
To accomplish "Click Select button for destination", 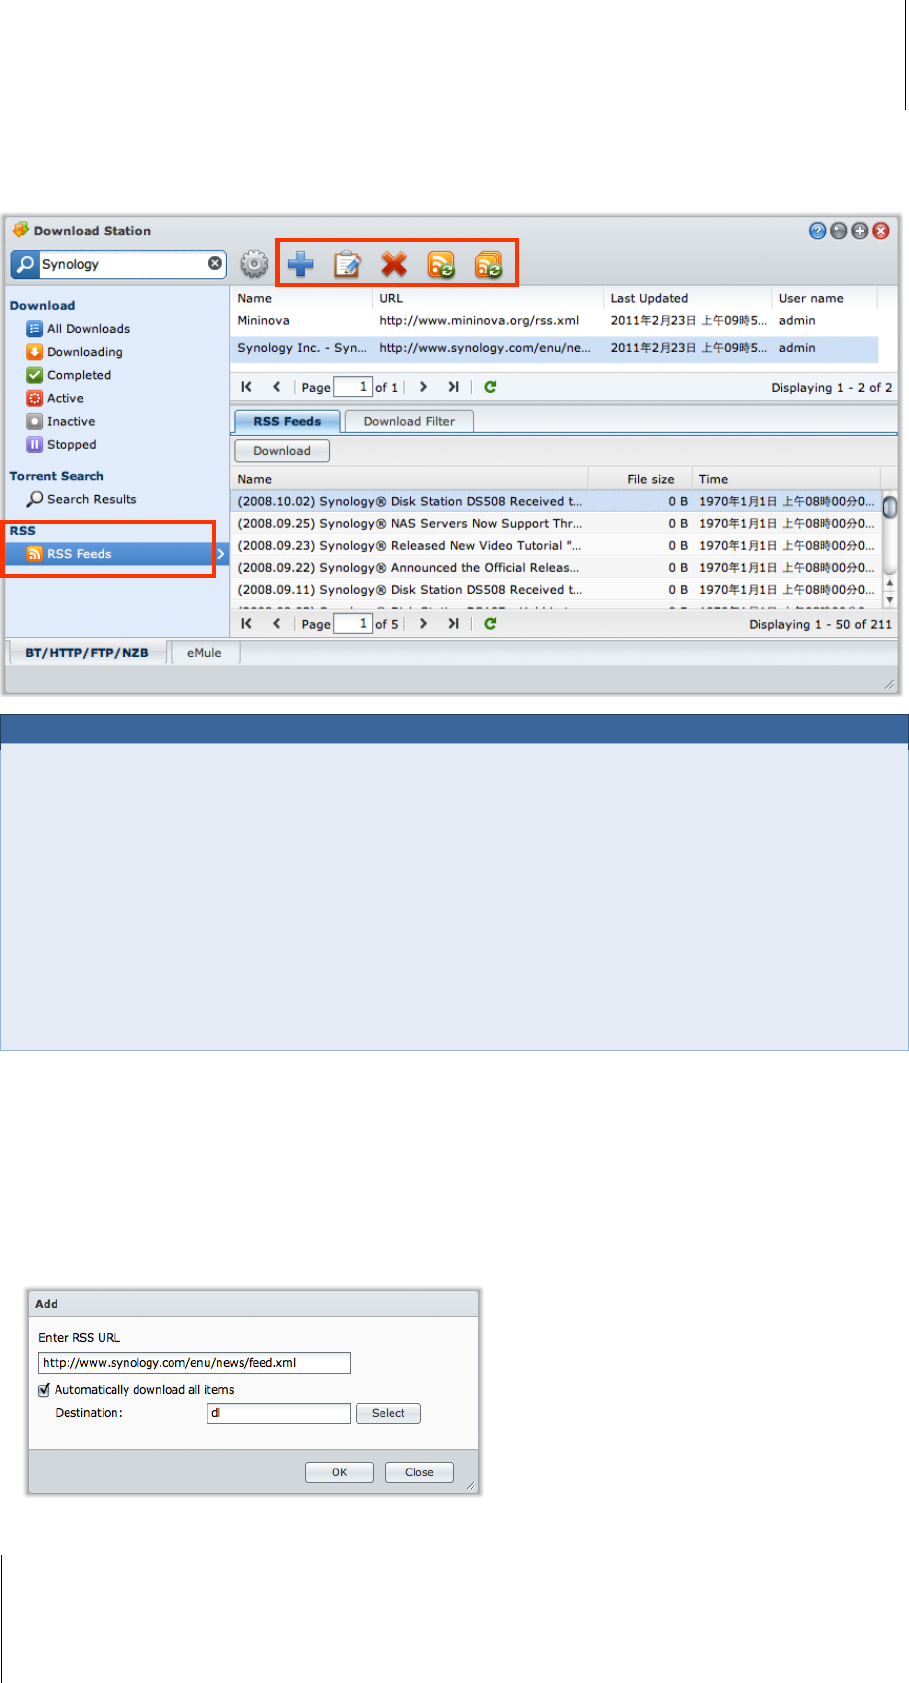I will pos(388,1413).
